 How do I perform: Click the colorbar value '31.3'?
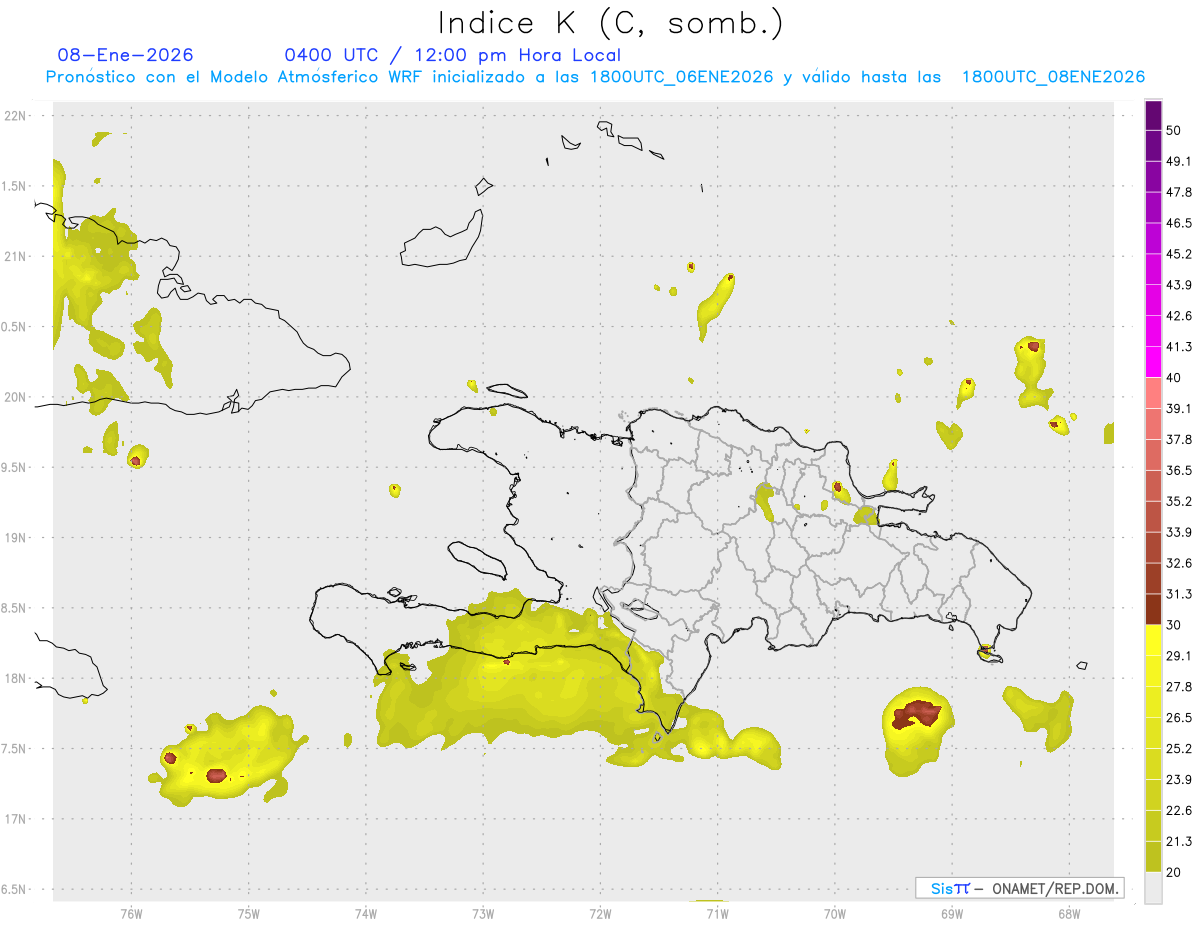(1179, 594)
